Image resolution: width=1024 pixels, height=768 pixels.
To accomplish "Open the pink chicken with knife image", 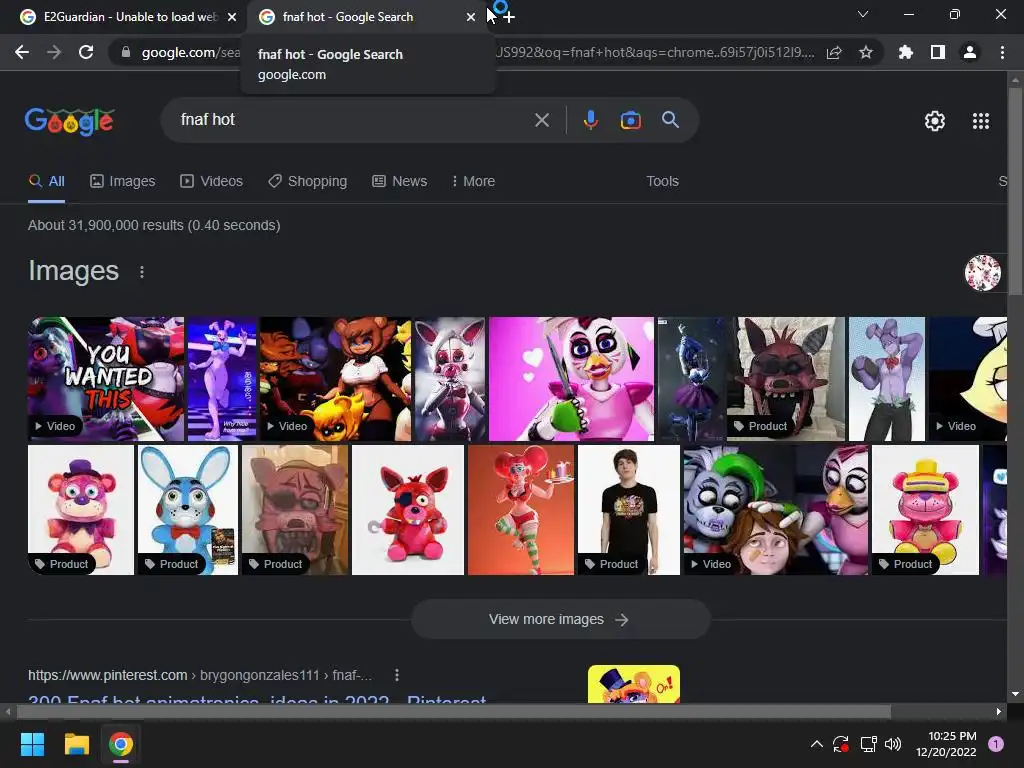I will click(571, 379).
